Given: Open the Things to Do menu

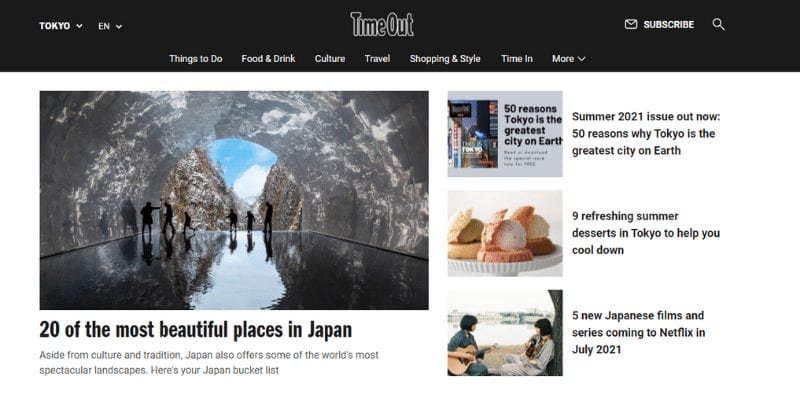Looking at the screenshot, I should (196, 59).
